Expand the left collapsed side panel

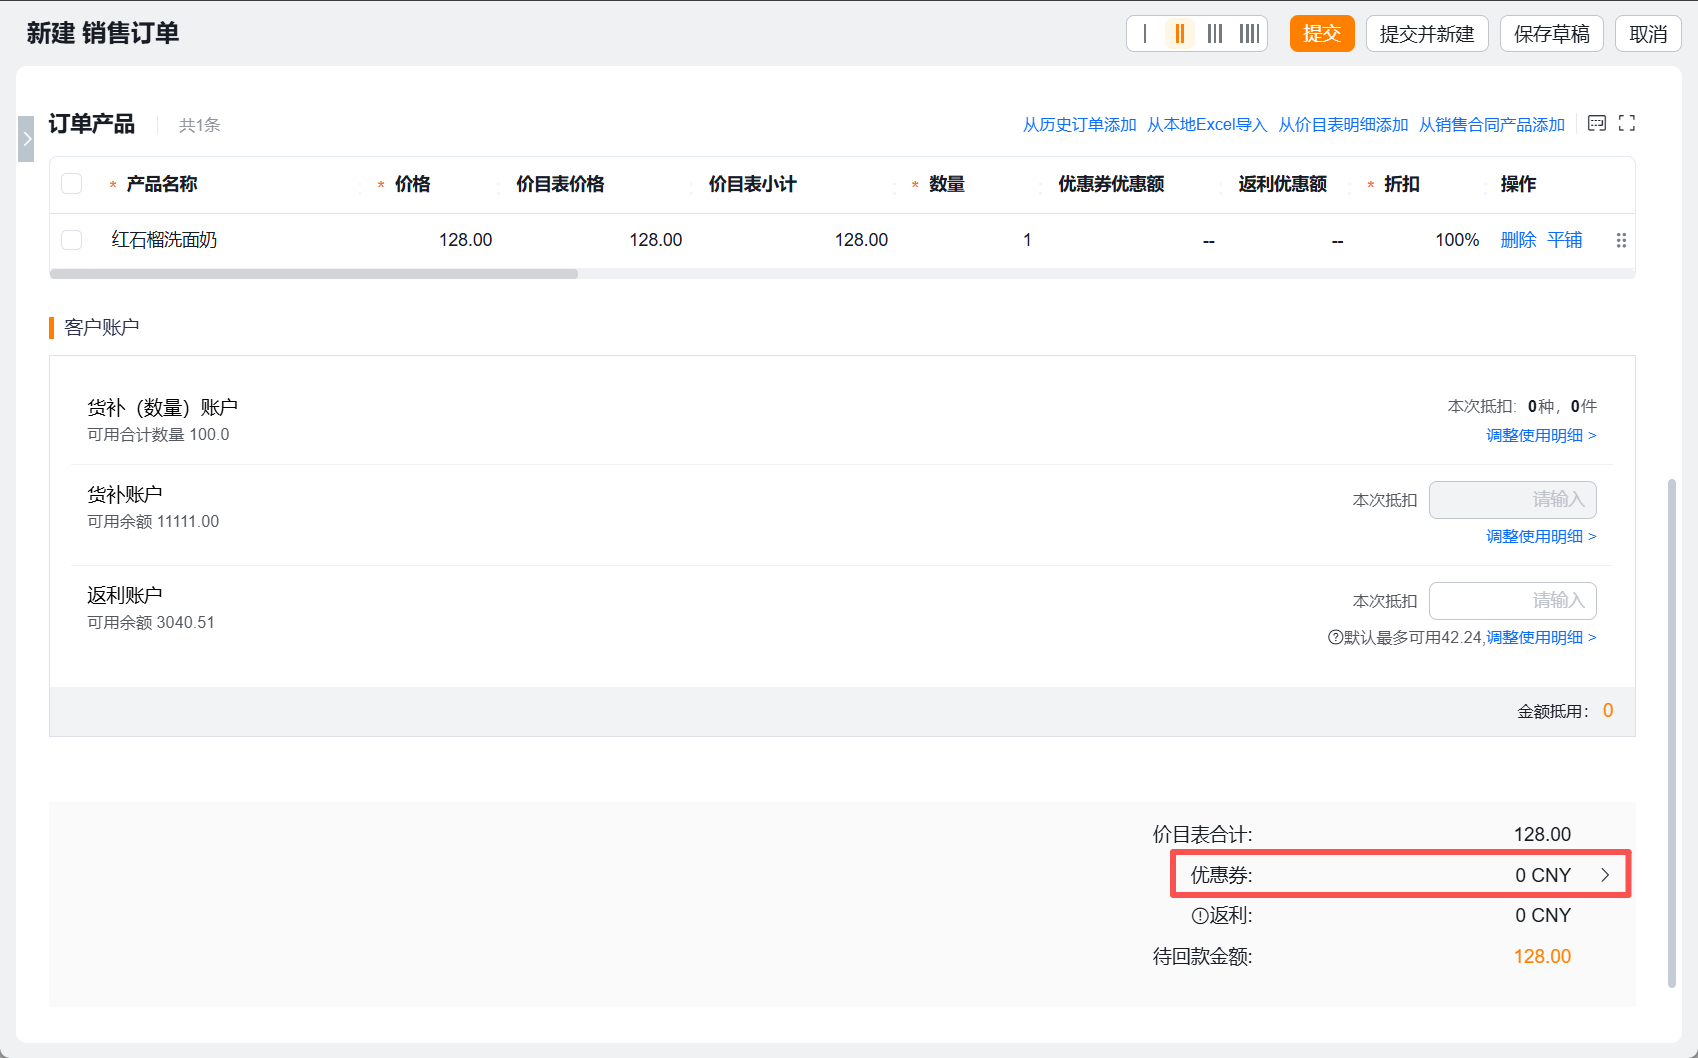[26, 139]
